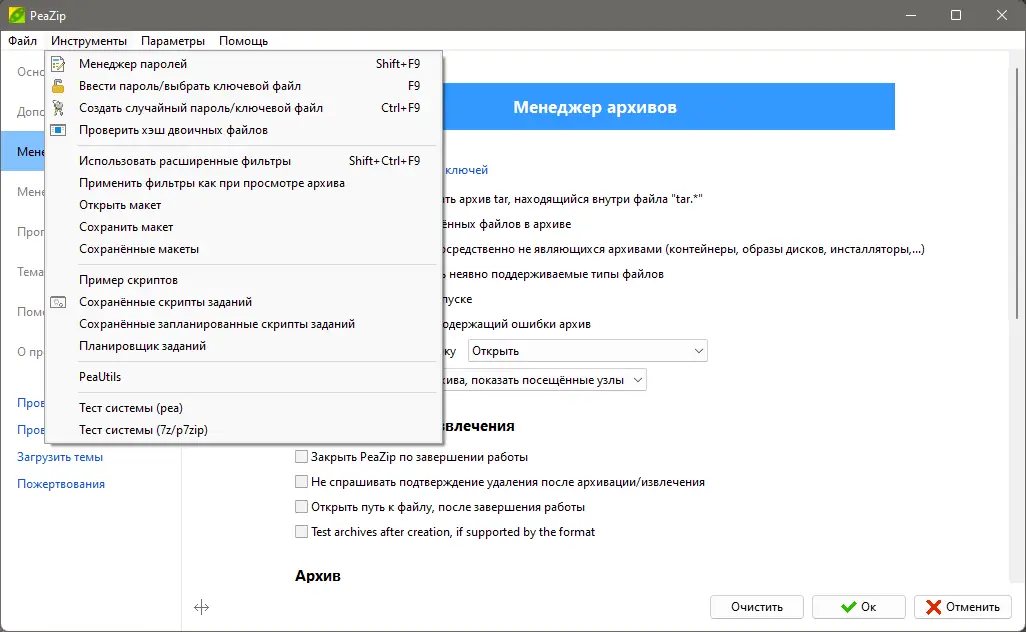The image size is (1026, 632).
Task: Click the green checkmark on Ok button
Action: 849,607
